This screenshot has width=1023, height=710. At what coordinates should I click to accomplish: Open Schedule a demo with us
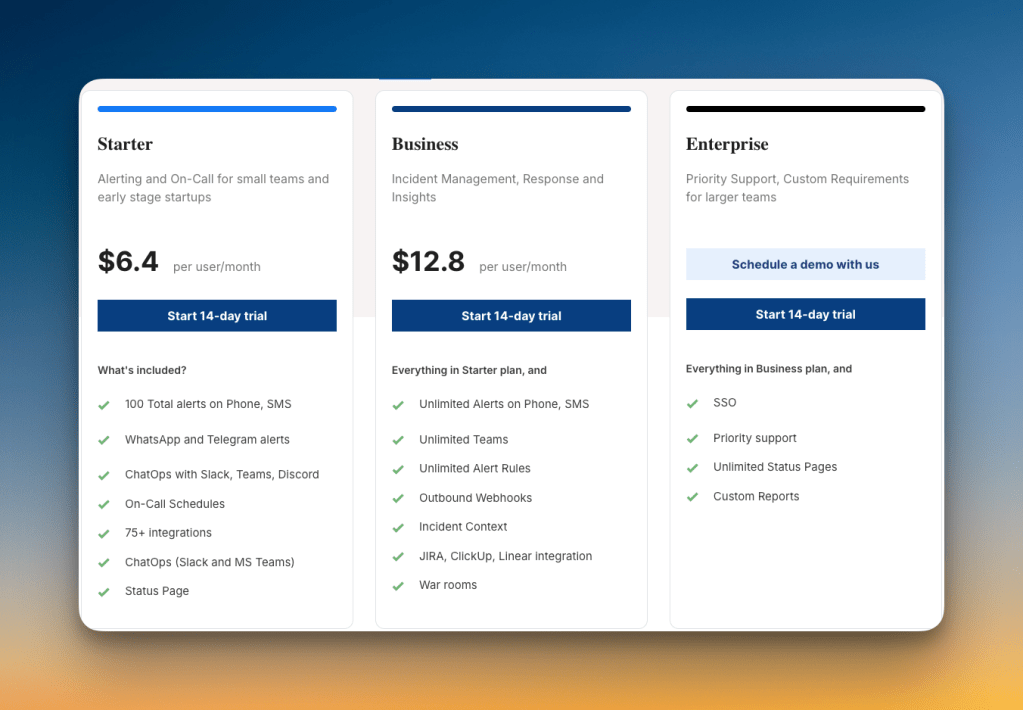[x=805, y=263]
